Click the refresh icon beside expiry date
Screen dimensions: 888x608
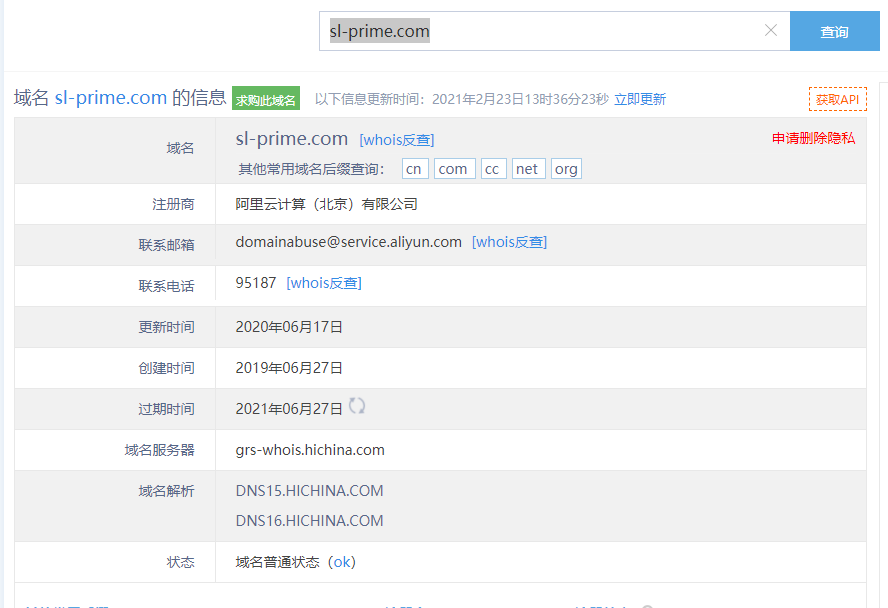[357, 406]
